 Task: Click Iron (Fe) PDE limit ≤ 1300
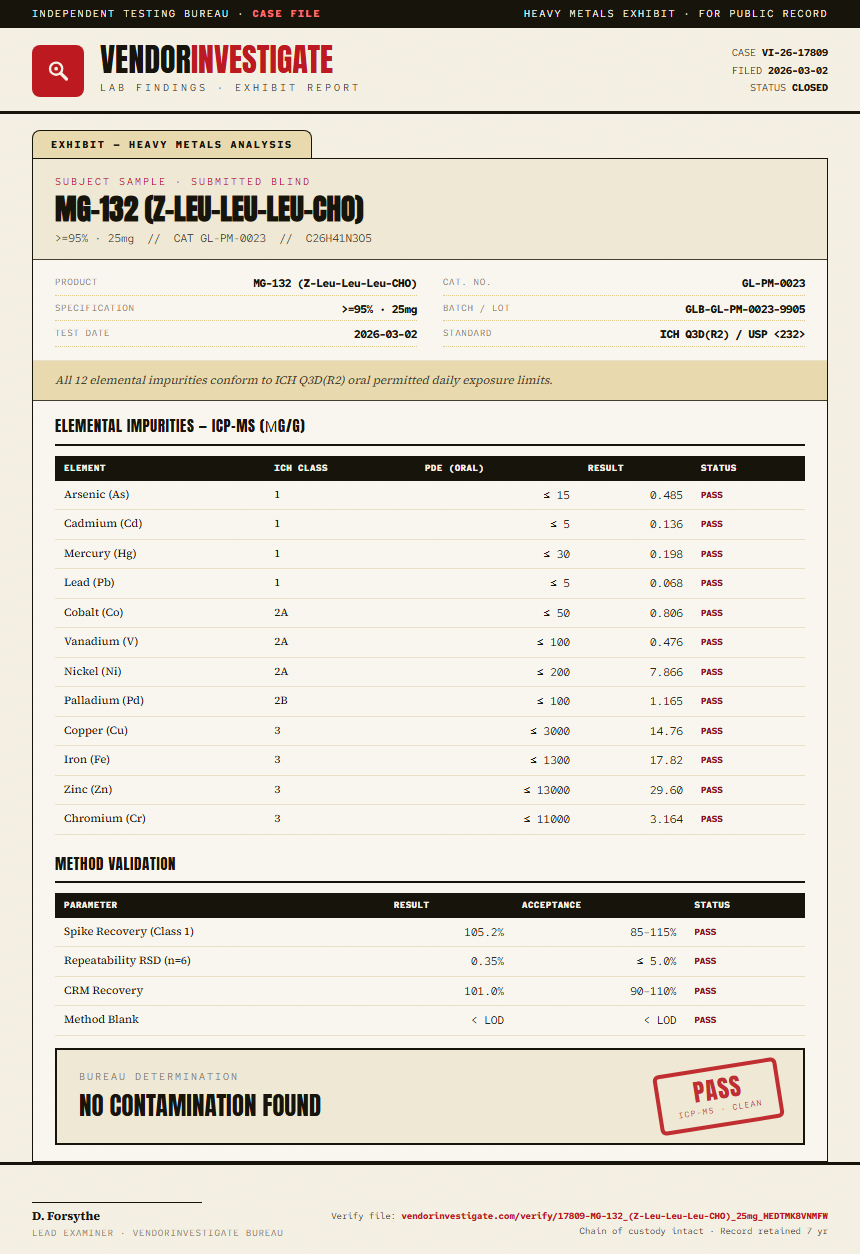550,760
